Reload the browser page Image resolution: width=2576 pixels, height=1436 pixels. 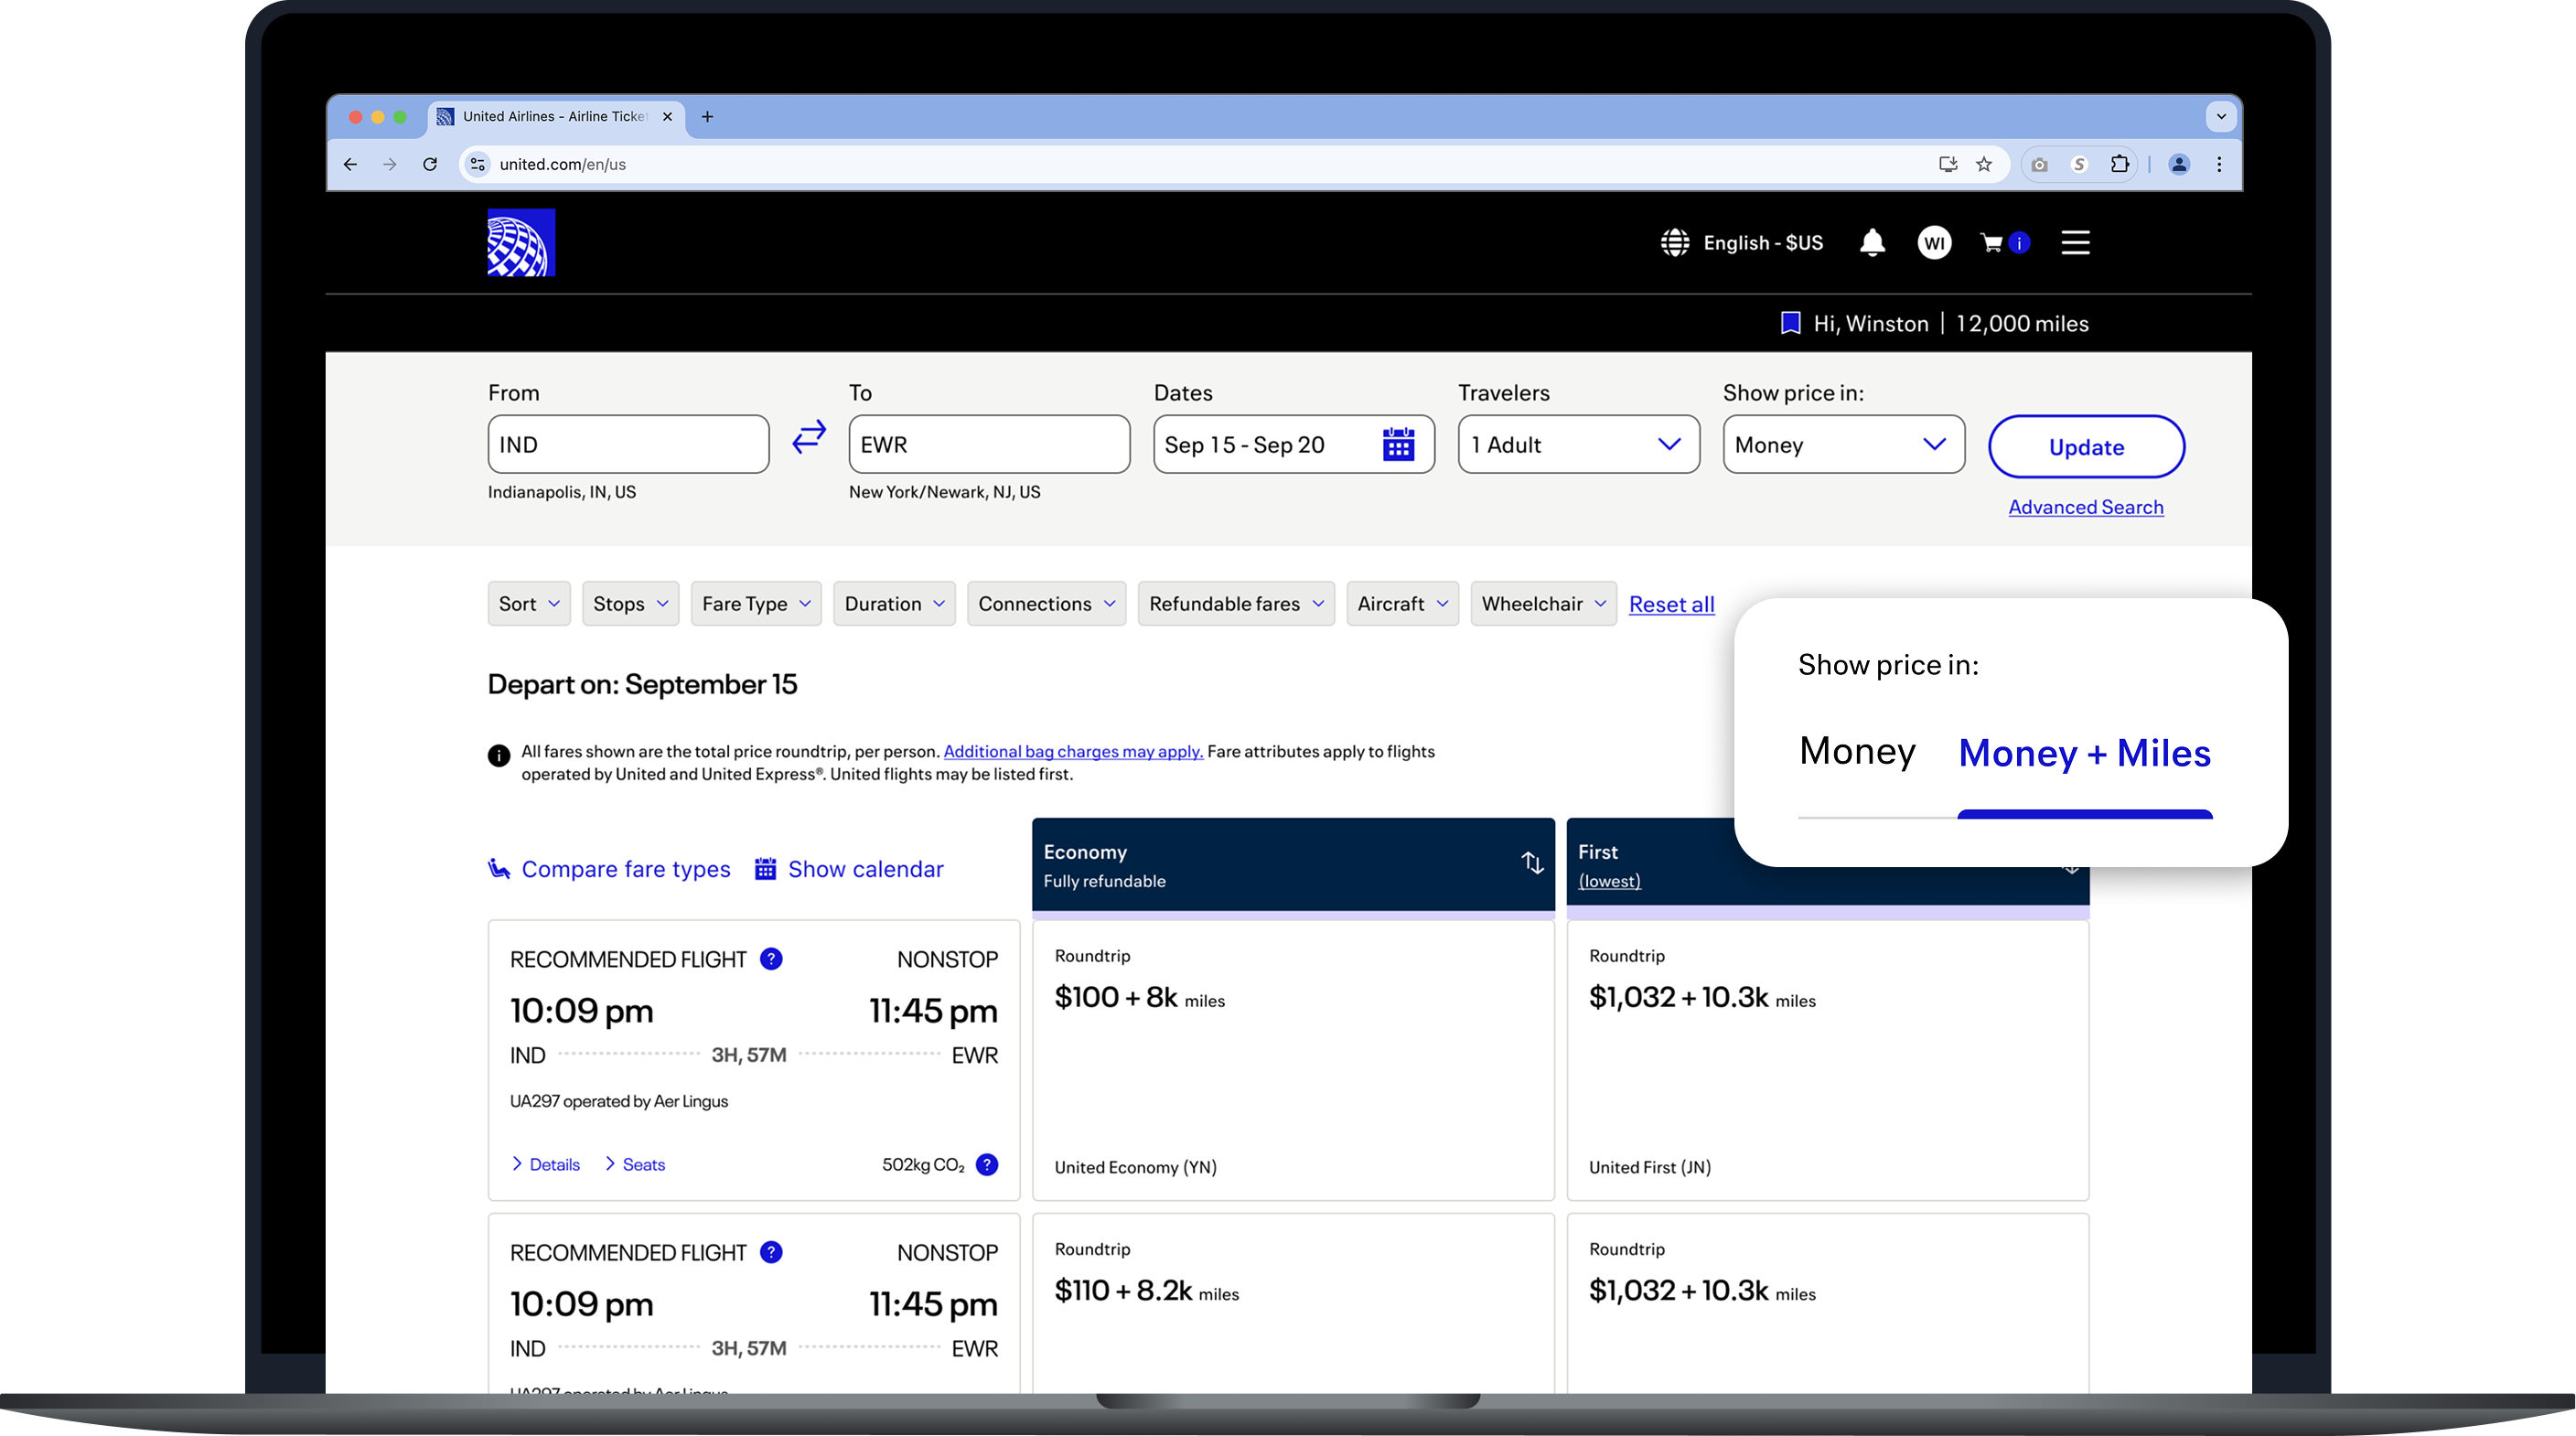[x=430, y=164]
